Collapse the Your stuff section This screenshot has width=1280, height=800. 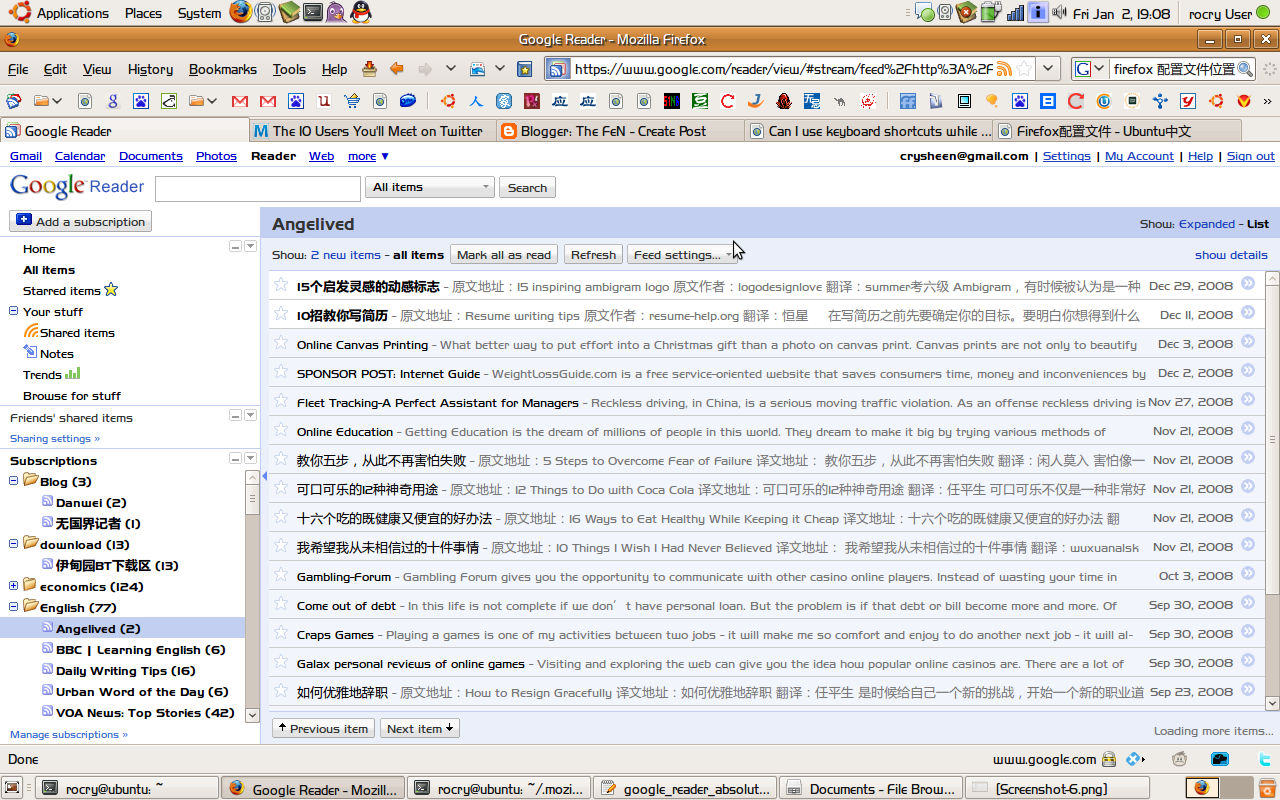coord(15,311)
